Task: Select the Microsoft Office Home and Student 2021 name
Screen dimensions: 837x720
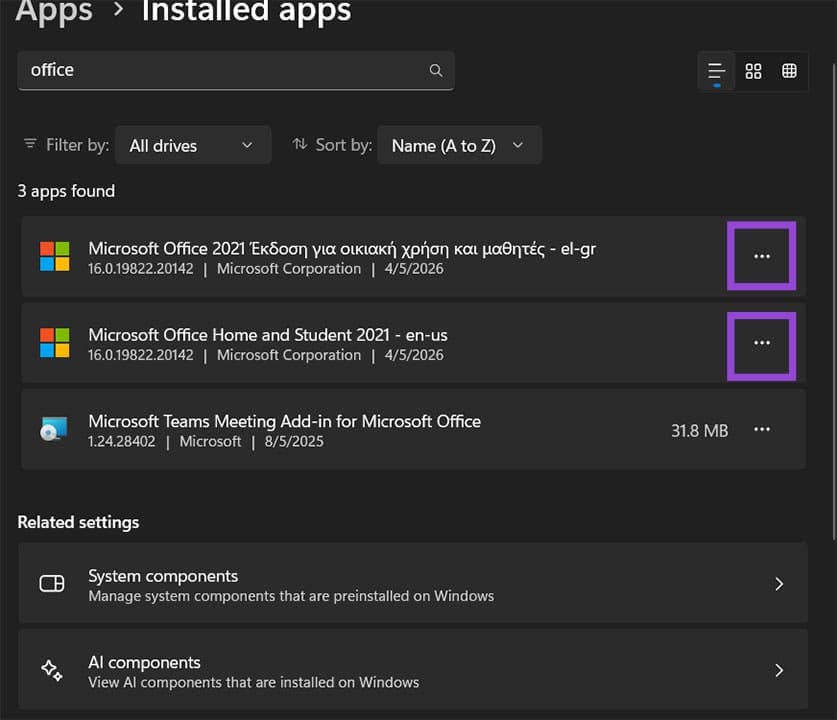Action: coord(268,335)
